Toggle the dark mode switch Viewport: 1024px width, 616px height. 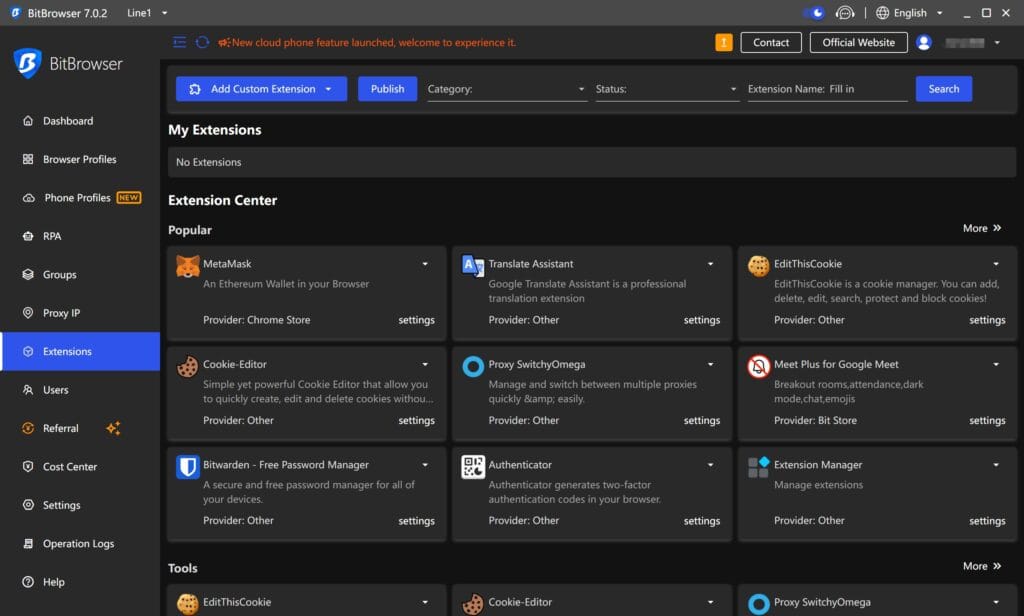pyautogui.click(x=814, y=13)
